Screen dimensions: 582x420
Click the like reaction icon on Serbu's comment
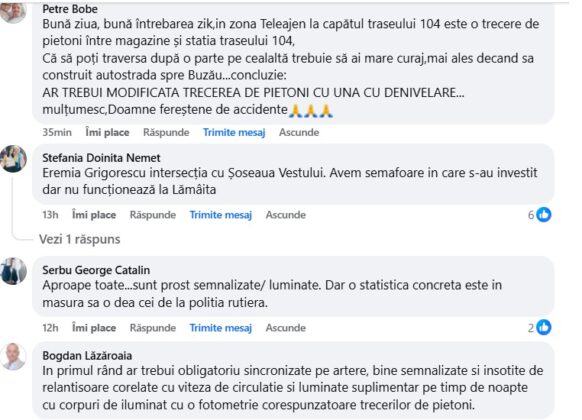pyautogui.click(x=544, y=327)
